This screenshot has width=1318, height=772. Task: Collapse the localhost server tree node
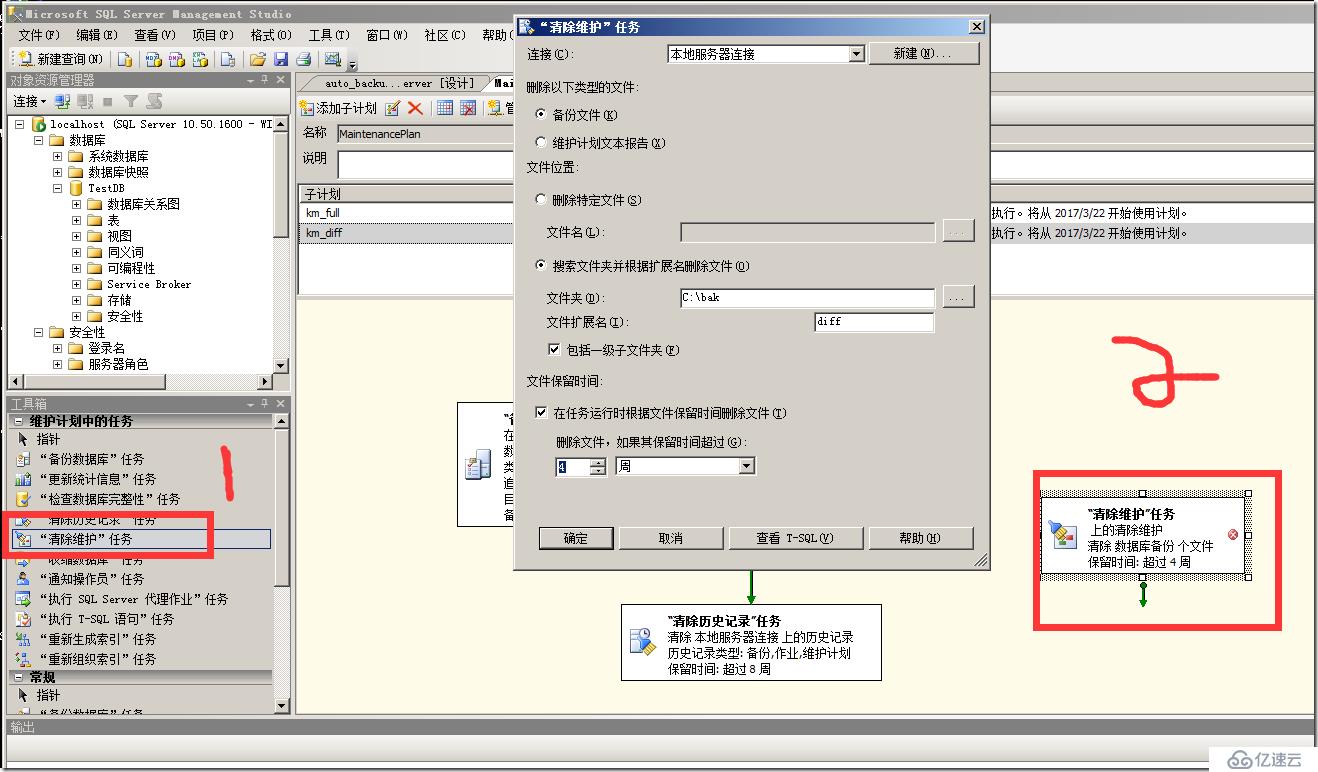point(21,124)
